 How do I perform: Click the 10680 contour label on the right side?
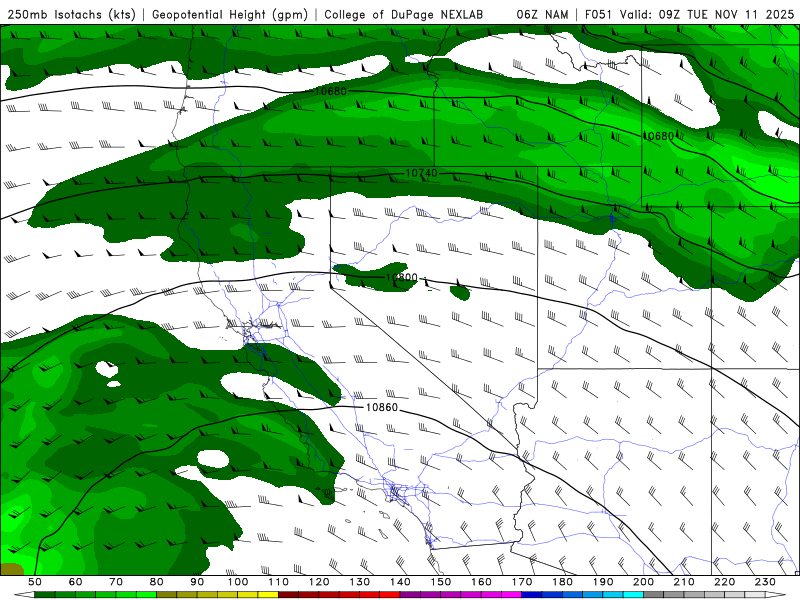(x=658, y=136)
